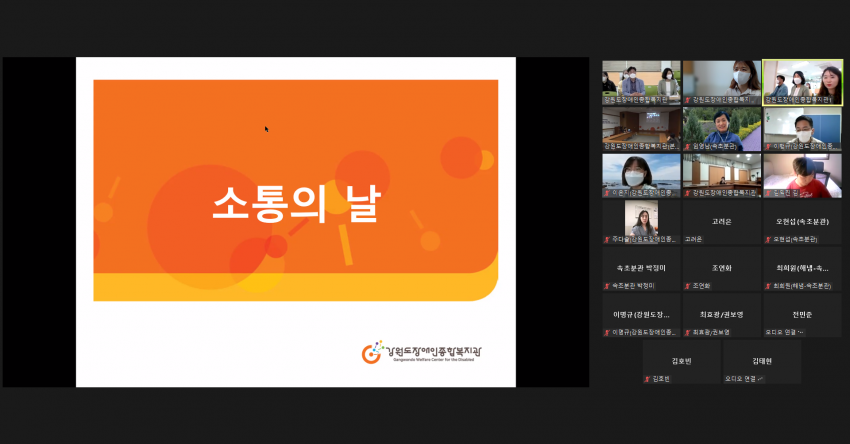
Task: Select 최희원(해냄-속... participant tile
Action: tap(803, 268)
